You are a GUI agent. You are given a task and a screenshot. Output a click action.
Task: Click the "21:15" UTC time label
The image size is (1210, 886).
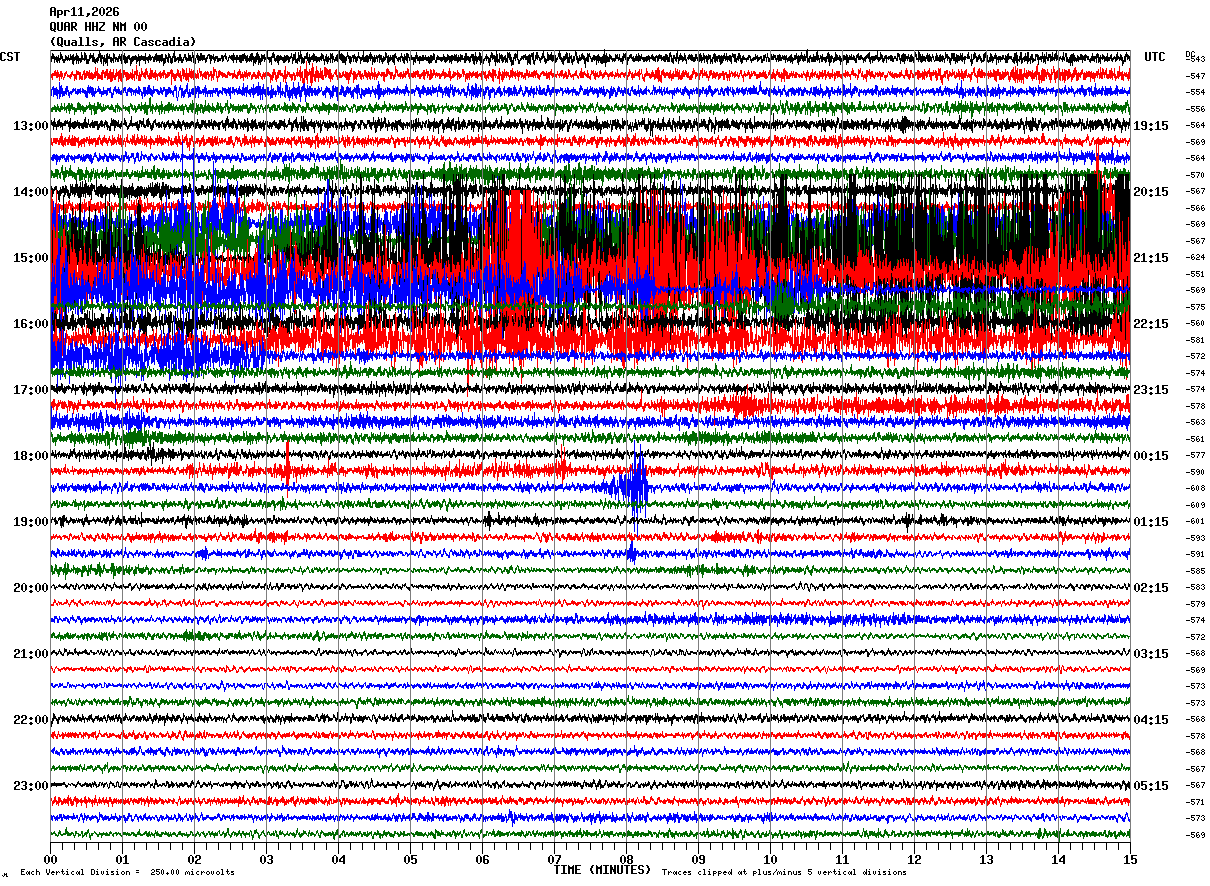(x=1151, y=258)
